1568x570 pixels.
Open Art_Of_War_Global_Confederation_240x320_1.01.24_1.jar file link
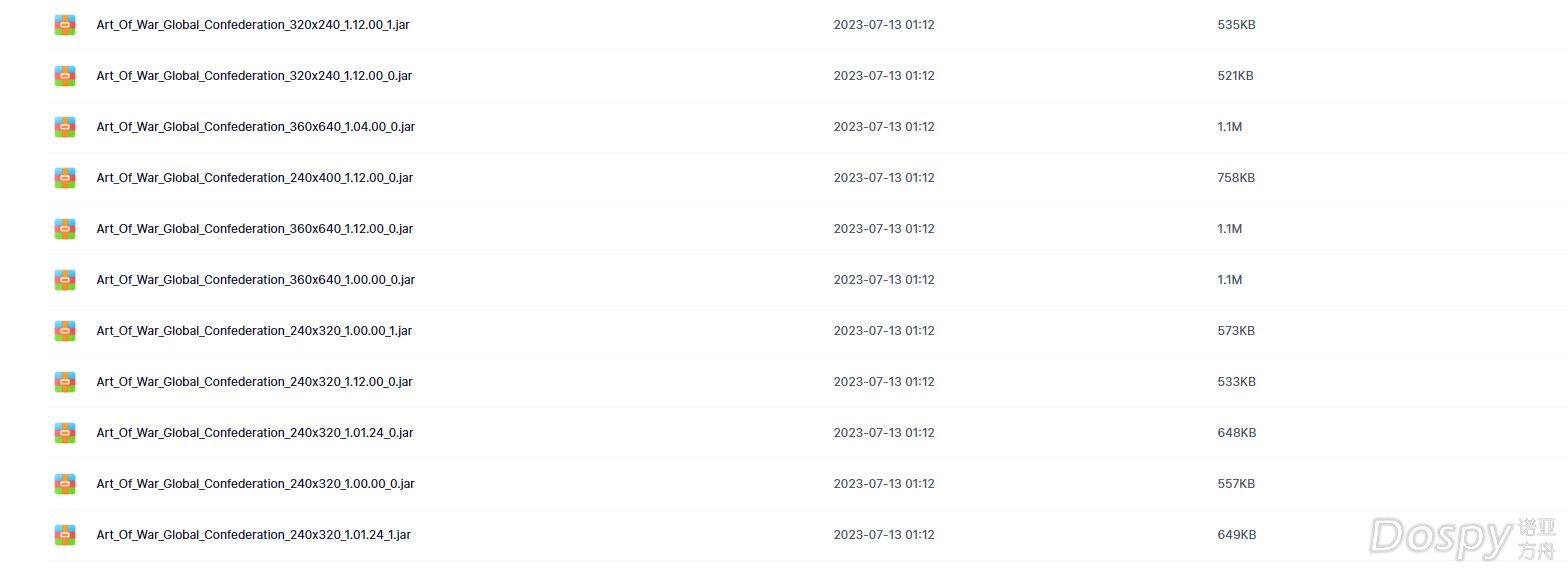click(254, 535)
